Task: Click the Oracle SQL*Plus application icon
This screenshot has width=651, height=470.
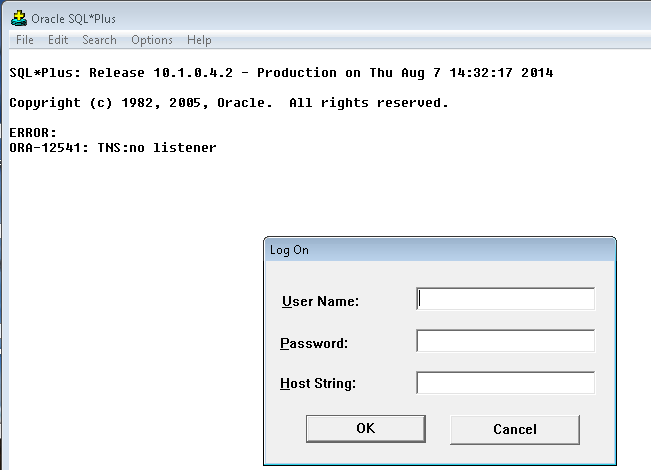Action: tap(19, 19)
